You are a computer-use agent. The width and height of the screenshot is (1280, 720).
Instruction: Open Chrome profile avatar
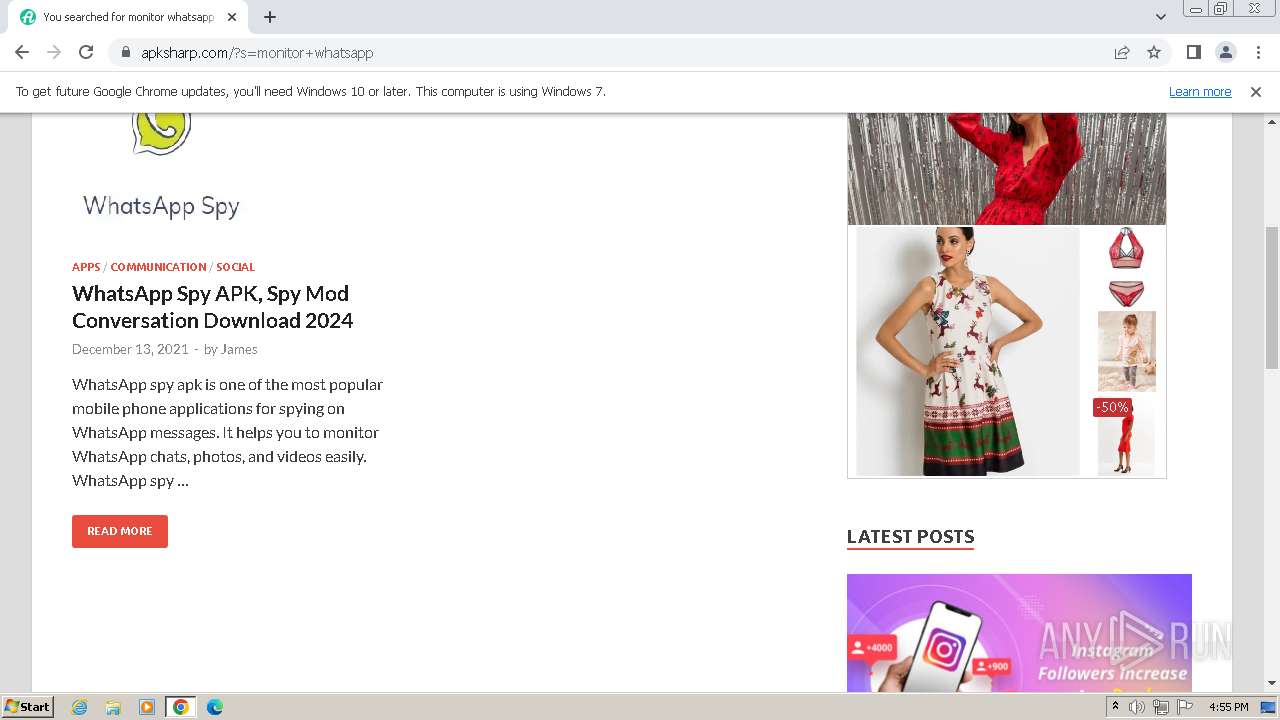pos(1225,52)
